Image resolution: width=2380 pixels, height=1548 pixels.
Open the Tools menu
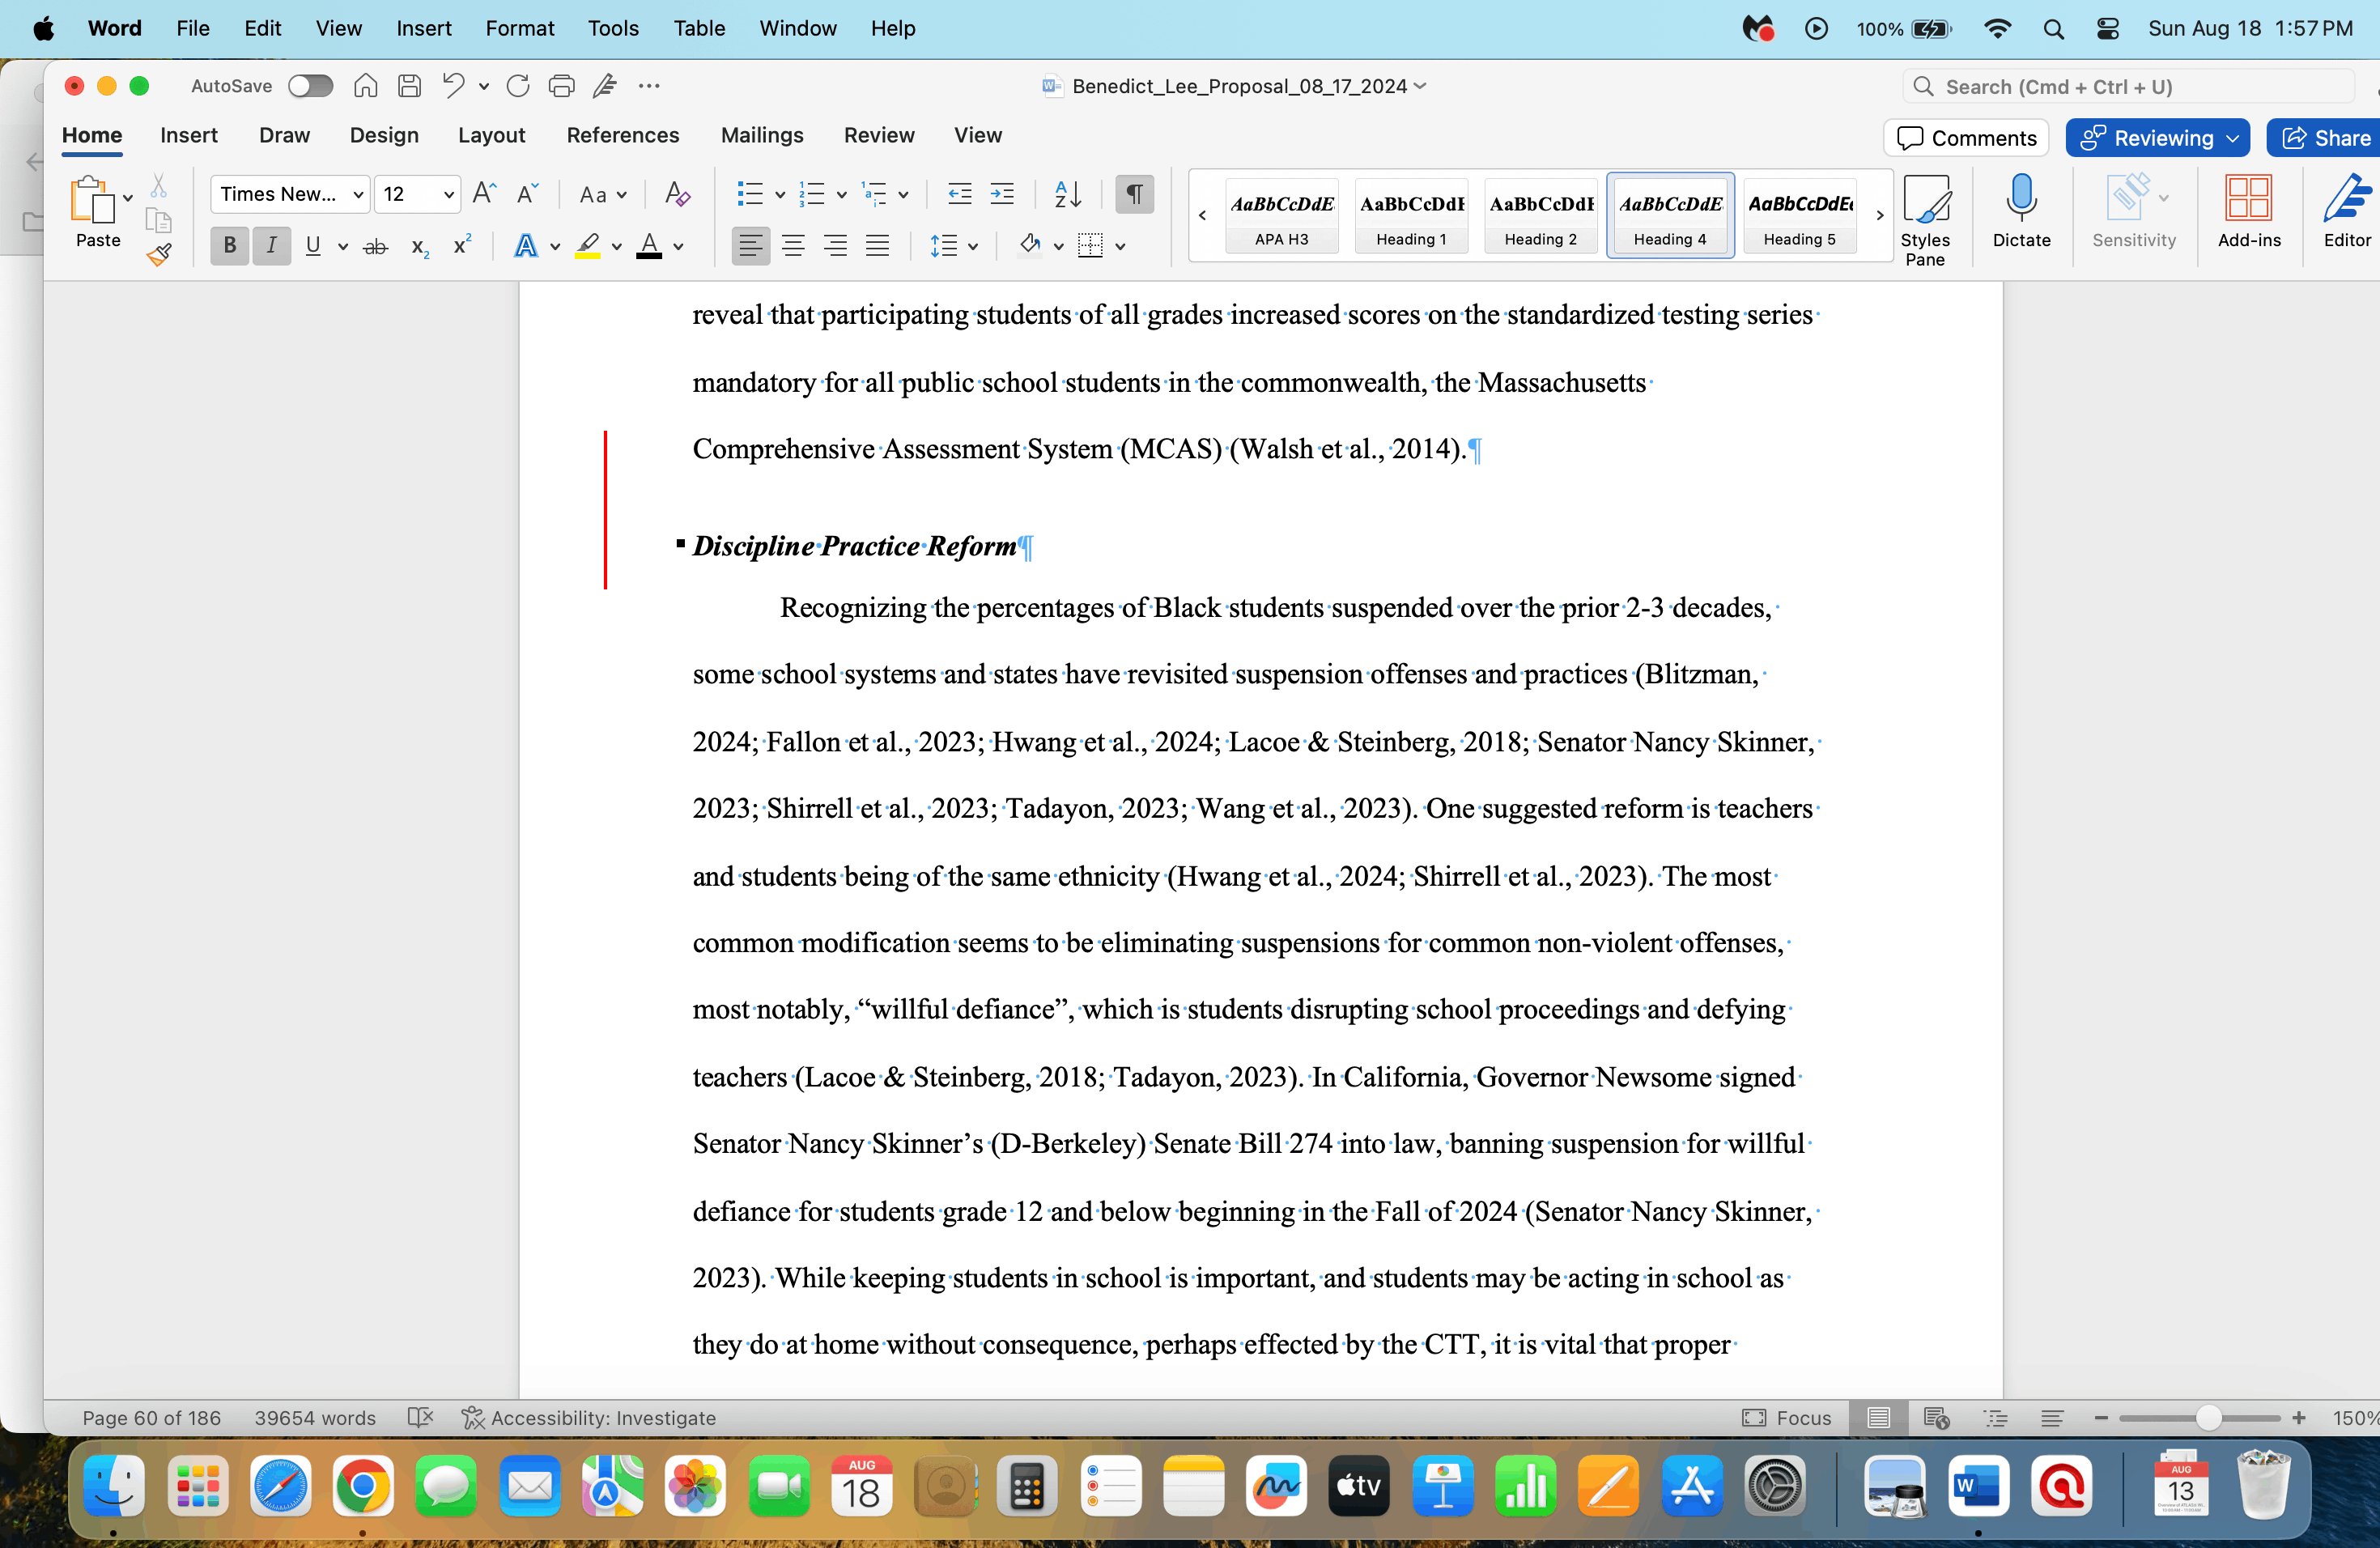point(613,28)
